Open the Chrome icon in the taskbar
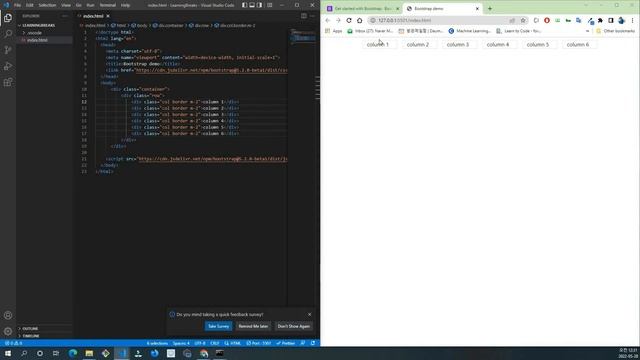This screenshot has width=640, height=360. coord(204,353)
